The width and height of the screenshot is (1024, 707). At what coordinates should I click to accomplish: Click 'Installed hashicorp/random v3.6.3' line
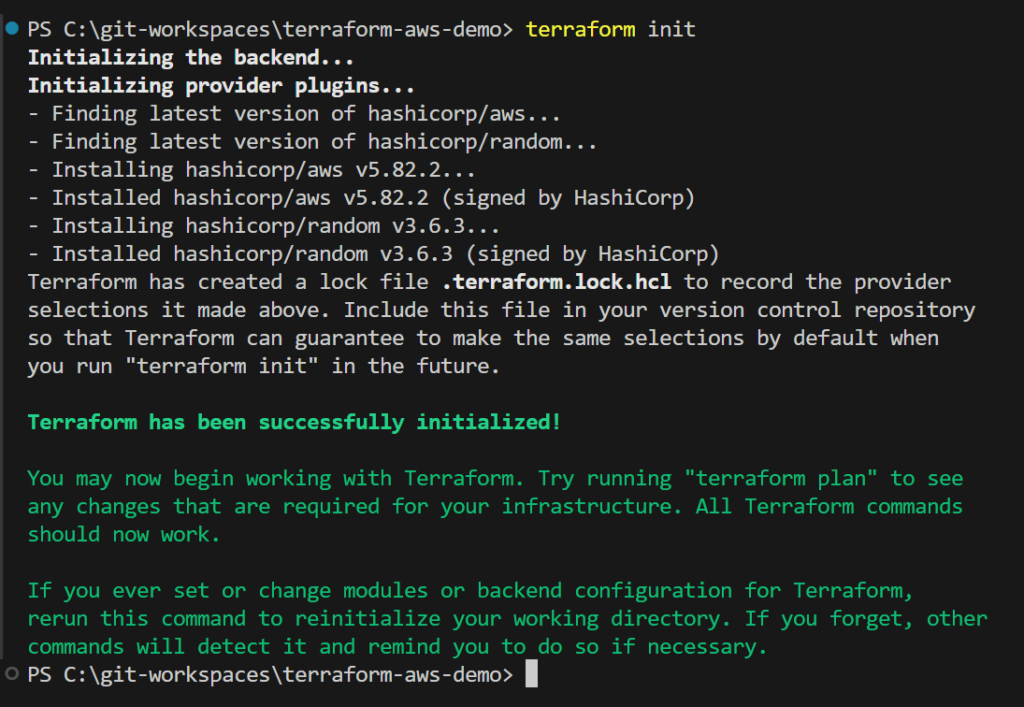(373, 254)
